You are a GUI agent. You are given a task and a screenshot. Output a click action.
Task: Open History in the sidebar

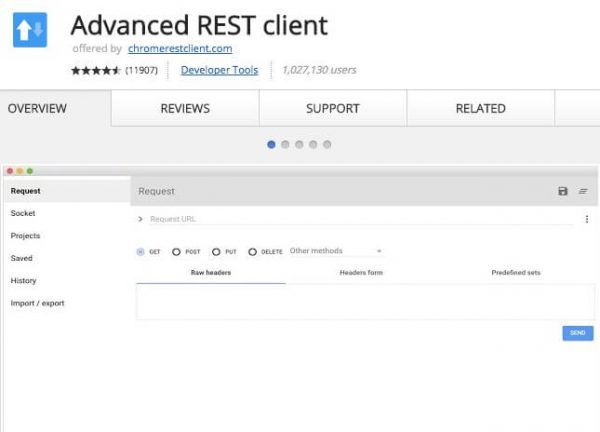pos(67,280)
